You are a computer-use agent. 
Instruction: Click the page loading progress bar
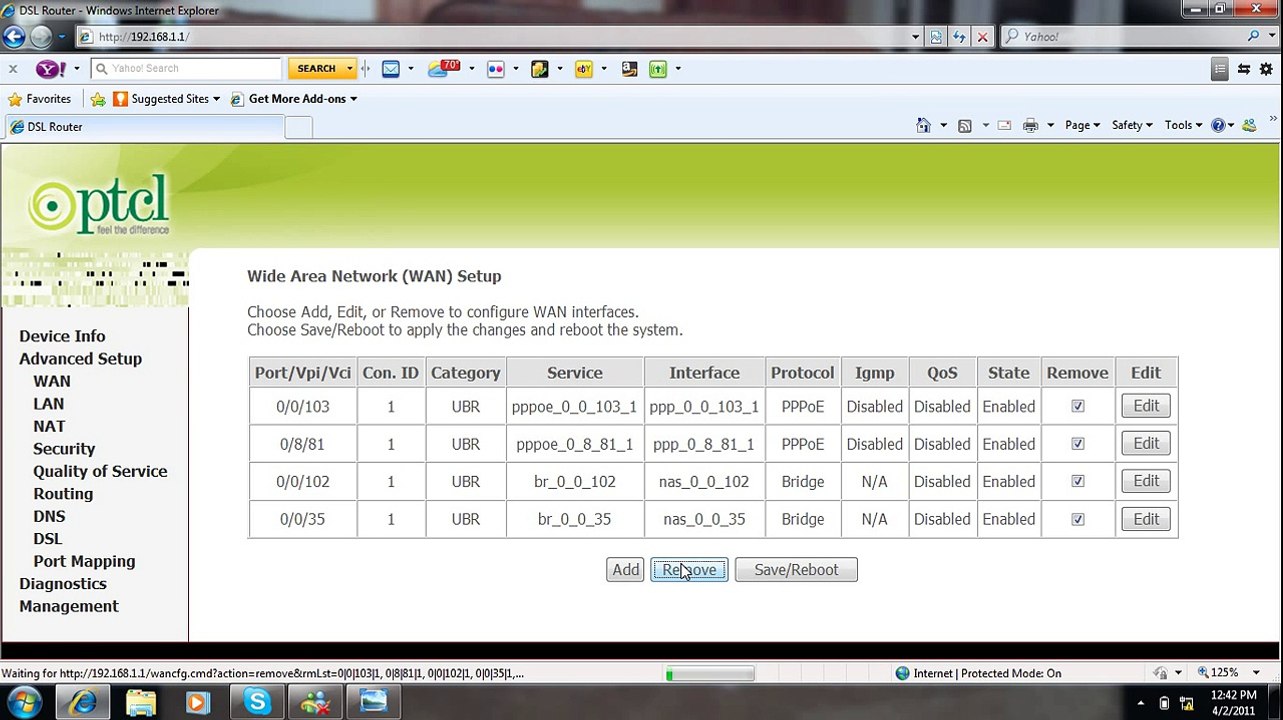710,674
